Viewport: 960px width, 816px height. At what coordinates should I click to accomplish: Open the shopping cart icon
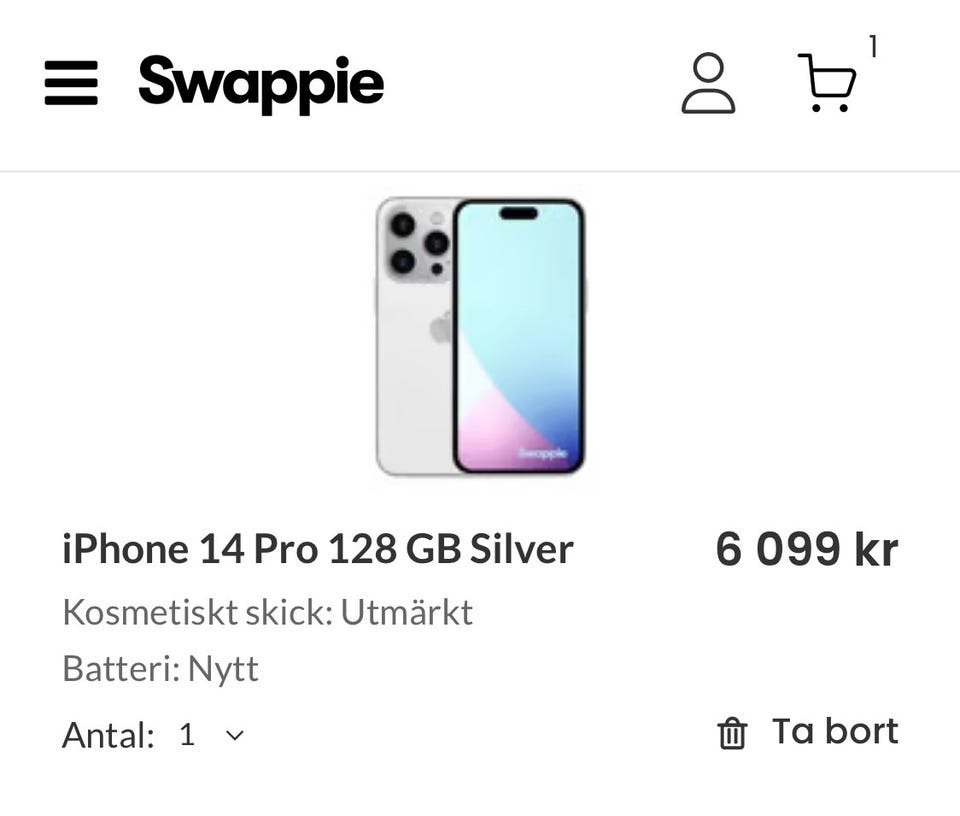tap(826, 83)
